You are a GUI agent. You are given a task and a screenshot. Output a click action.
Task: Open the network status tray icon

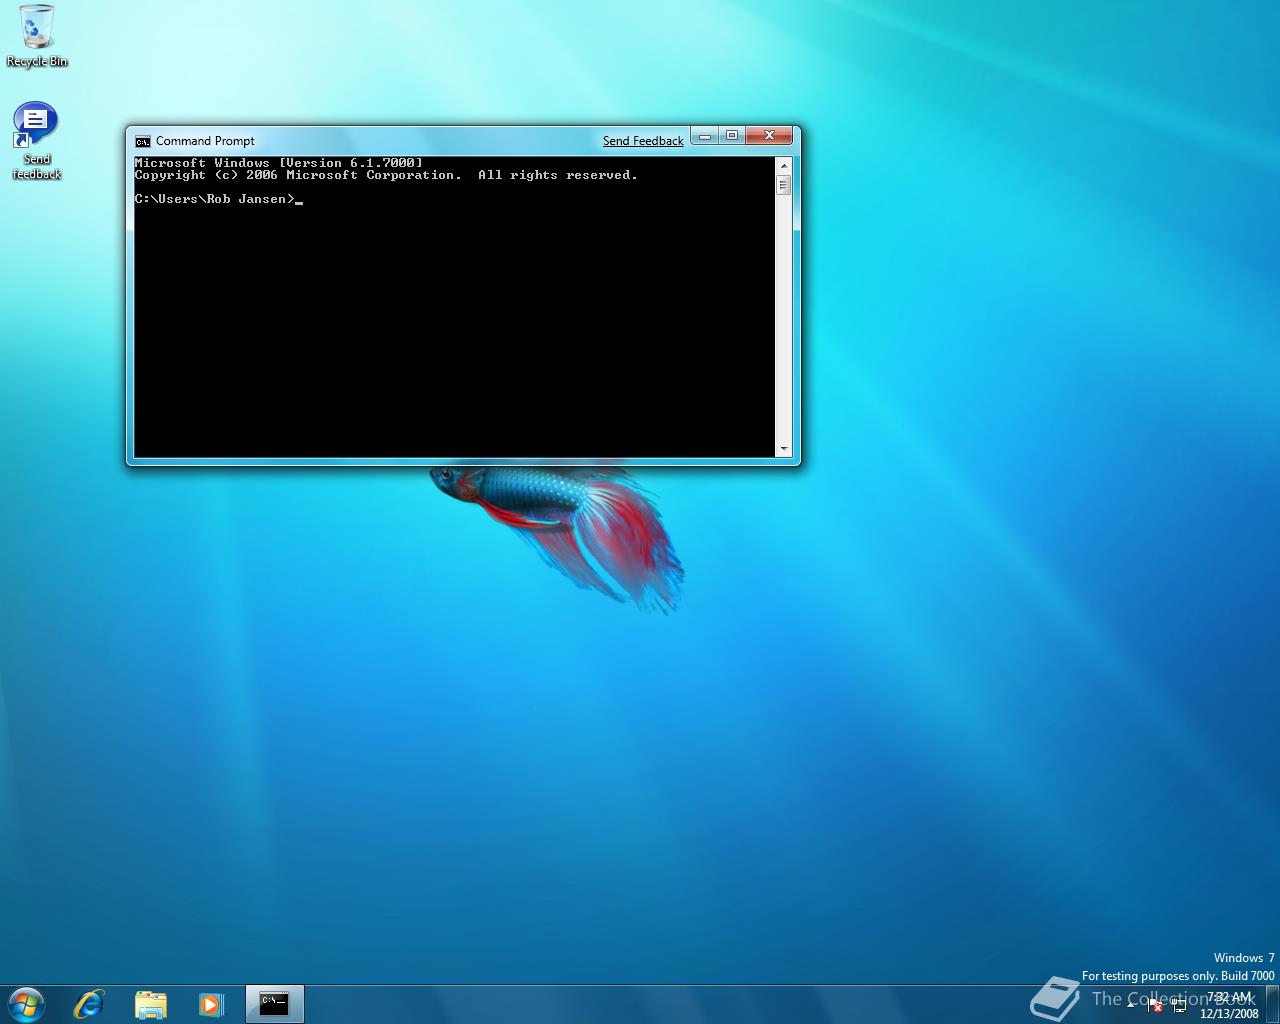(1180, 1005)
